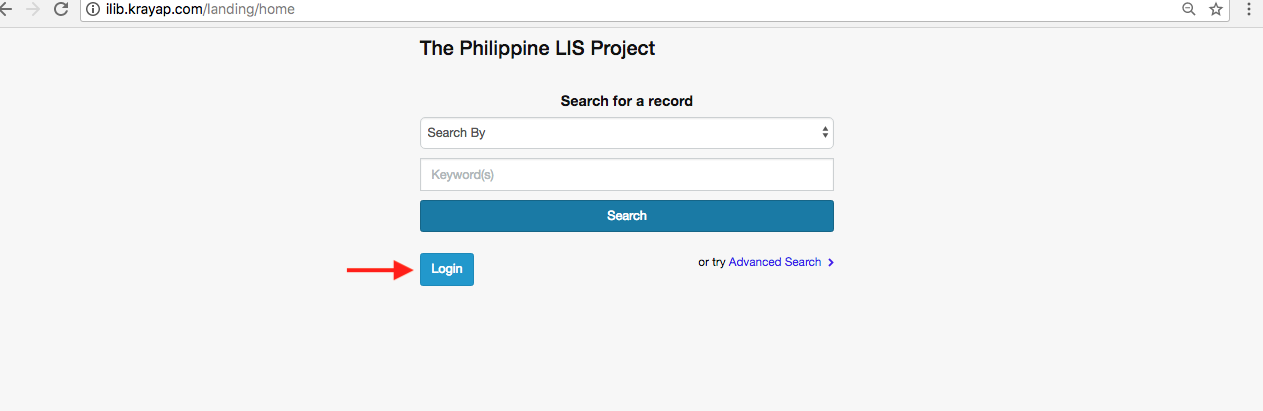
Task: Follow the Advanced Search link
Action: point(775,262)
